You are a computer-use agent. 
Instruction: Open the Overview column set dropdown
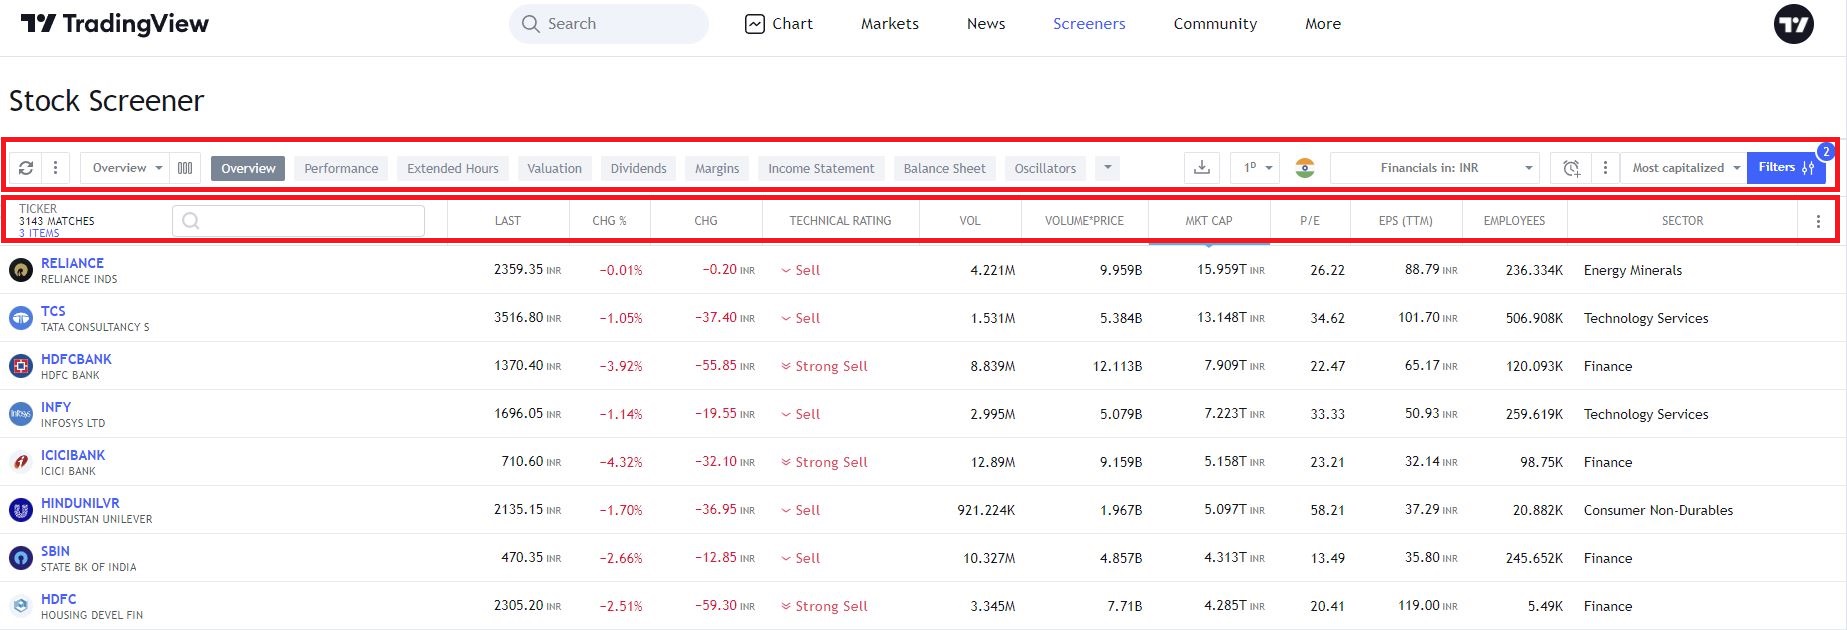click(126, 168)
